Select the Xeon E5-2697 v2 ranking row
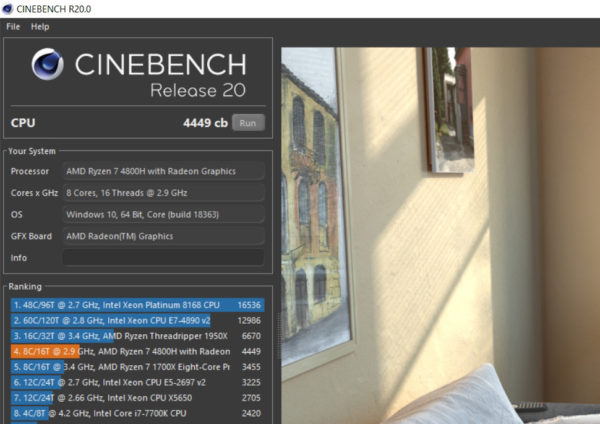Image resolution: width=600 pixels, height=424 pixels. coord(138,382)
